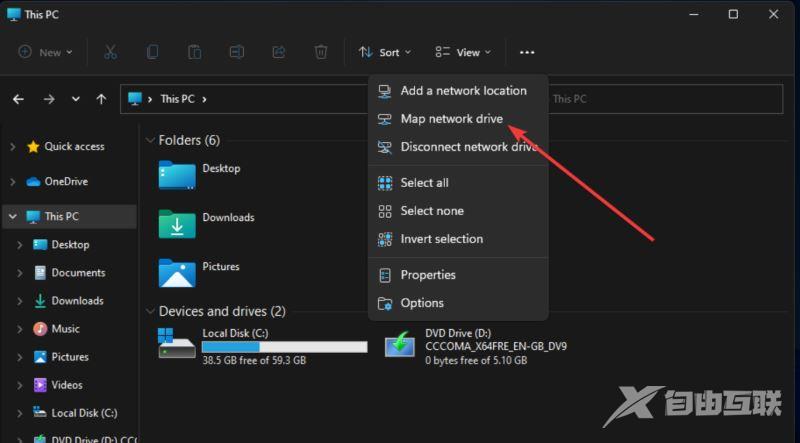Click the Share icon in toolbar

279,52
